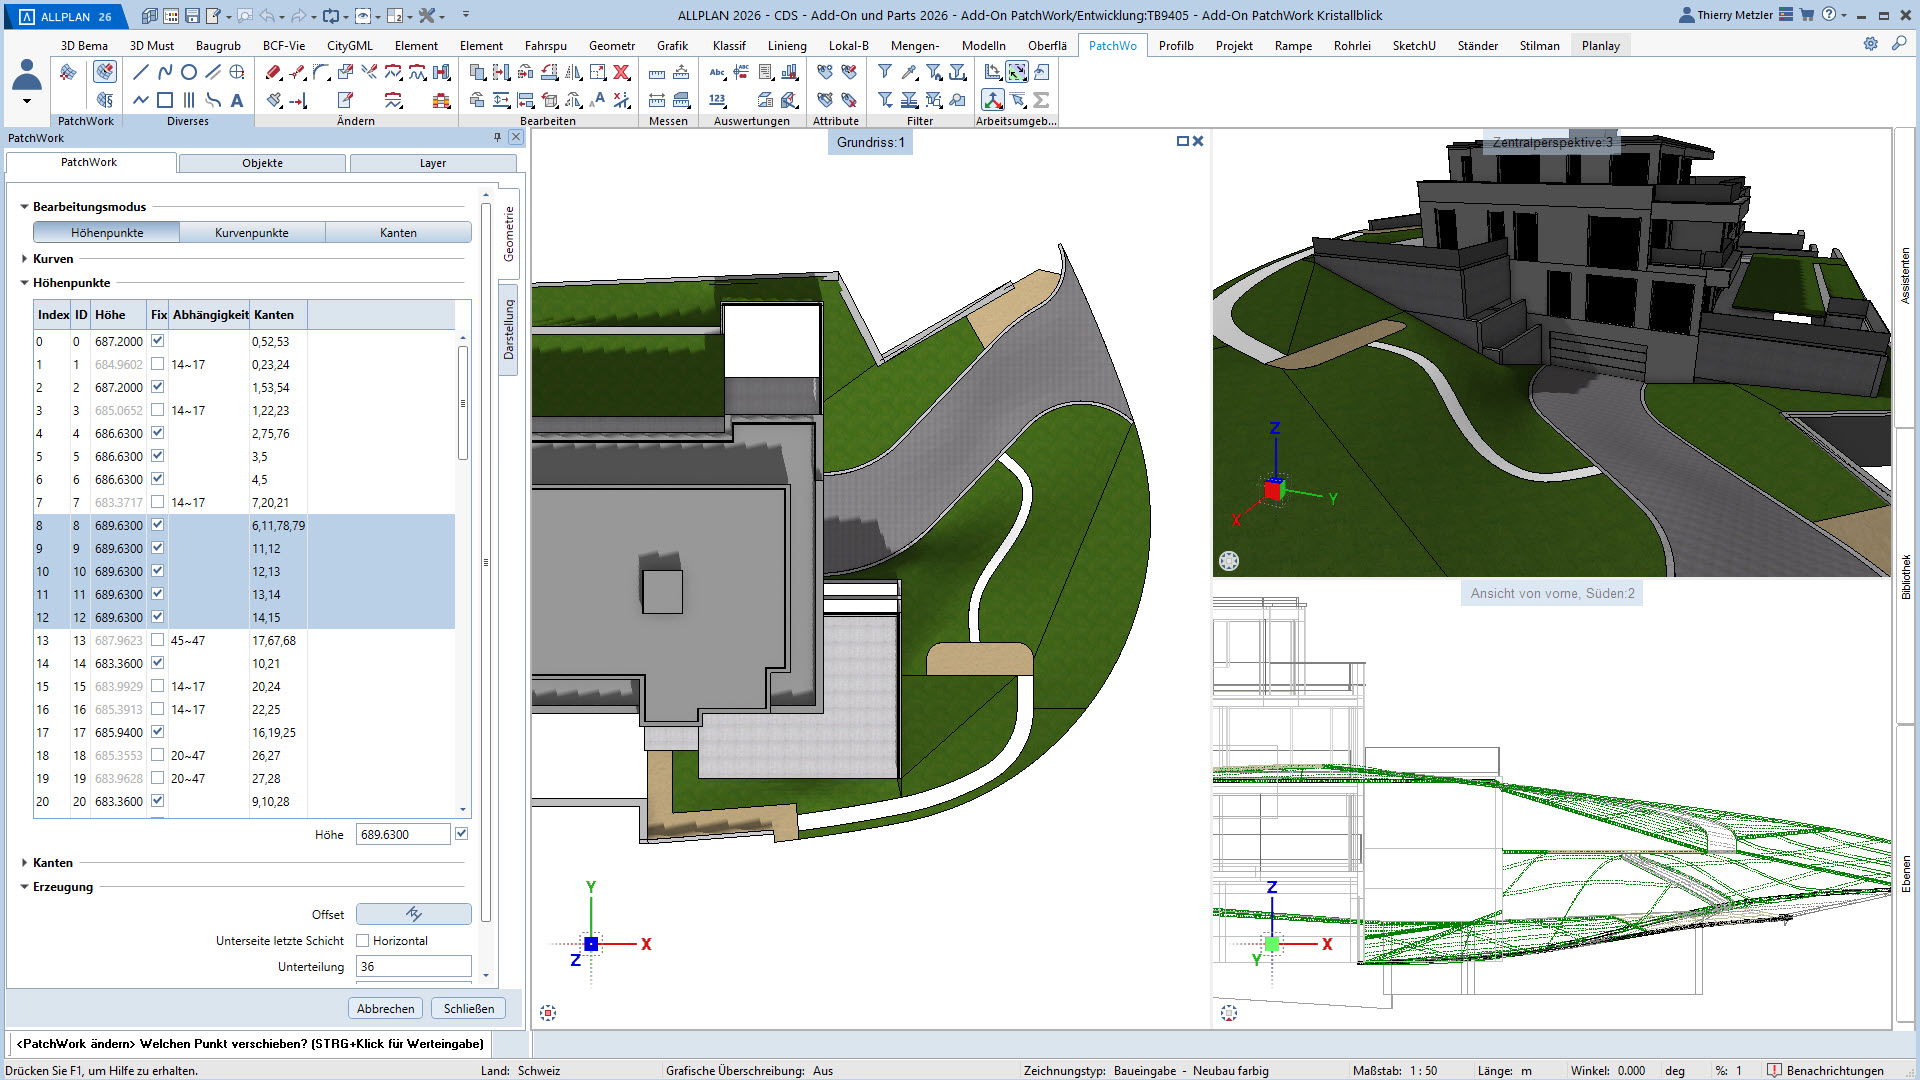This screenshot has width=1920, height=1080.
Task: Toggle Fix checkbox for point index 1
Action: [x=157, y=364]
